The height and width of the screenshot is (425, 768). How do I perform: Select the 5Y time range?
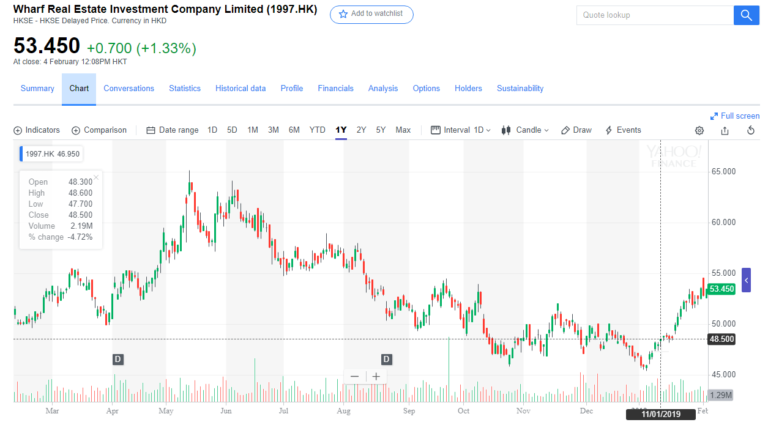coord(381,130)
